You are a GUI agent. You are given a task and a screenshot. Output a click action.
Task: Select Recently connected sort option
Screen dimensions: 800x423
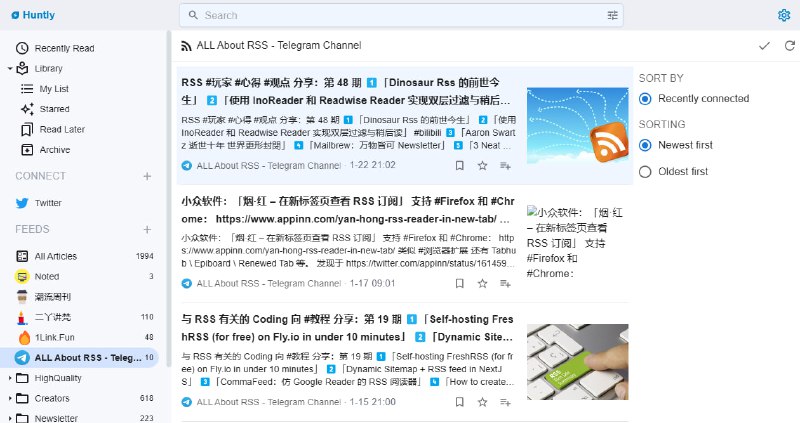click(645, 98)
